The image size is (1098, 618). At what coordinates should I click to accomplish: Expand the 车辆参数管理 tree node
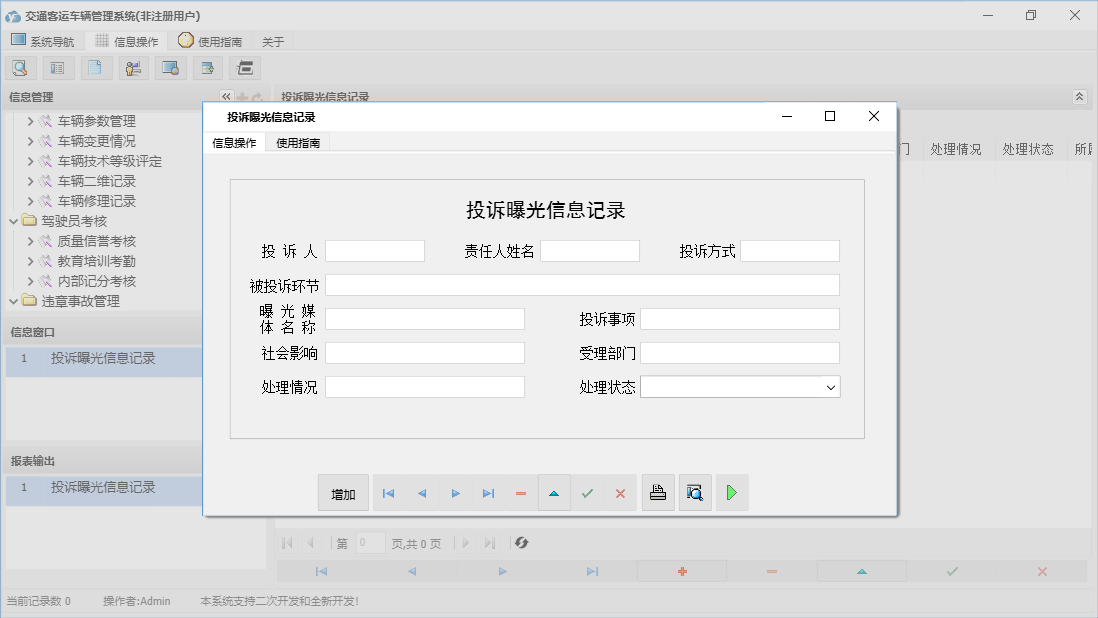click(30, 120)
